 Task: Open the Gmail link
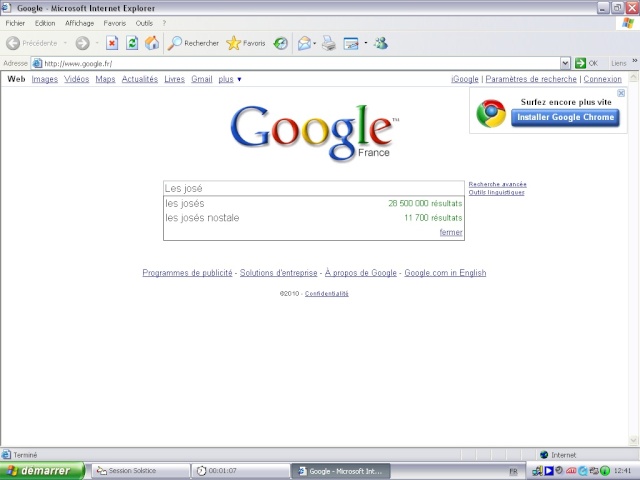click(202, 79)
